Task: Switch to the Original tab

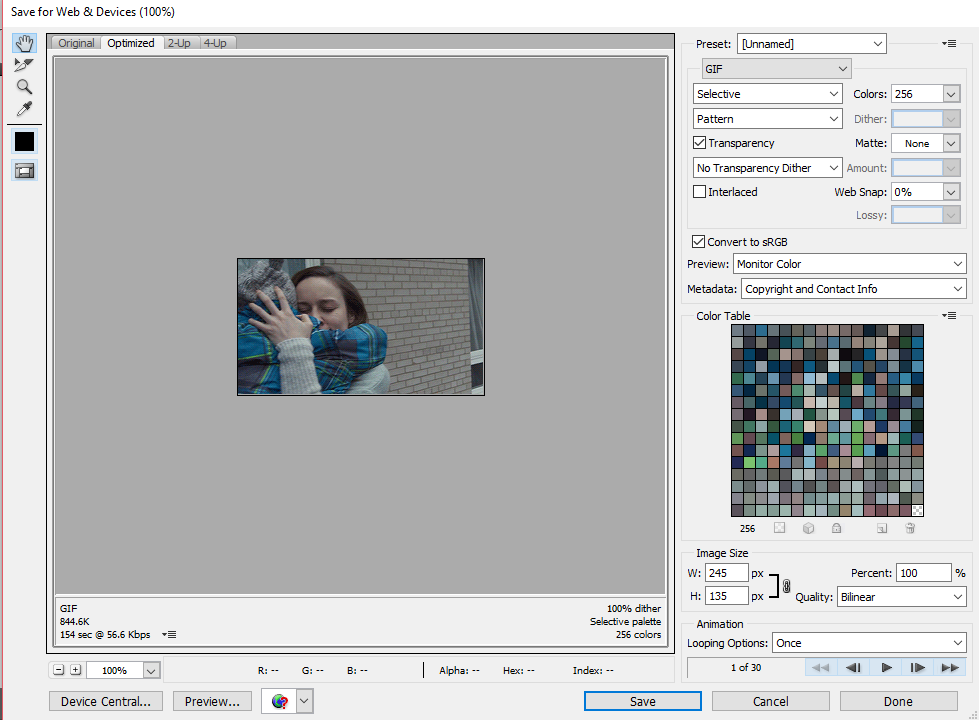Action: pos(76,43)
